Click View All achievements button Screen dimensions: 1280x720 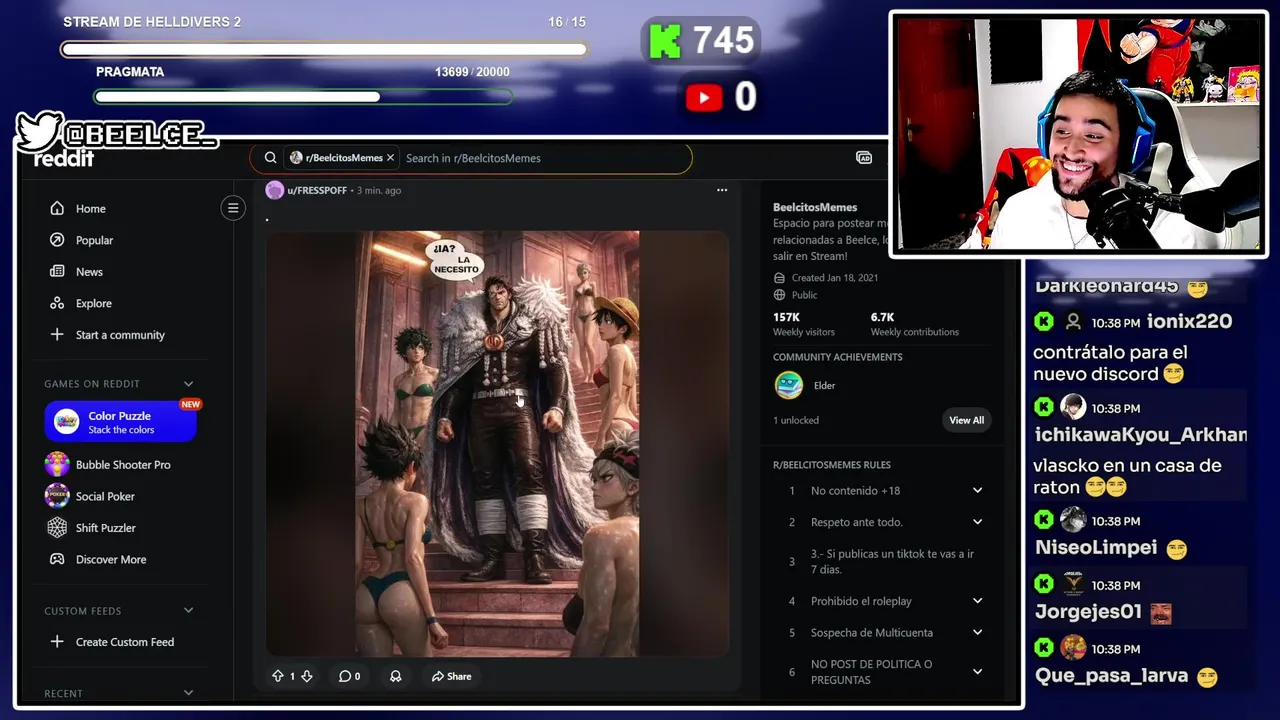click(x=966, y=420)
